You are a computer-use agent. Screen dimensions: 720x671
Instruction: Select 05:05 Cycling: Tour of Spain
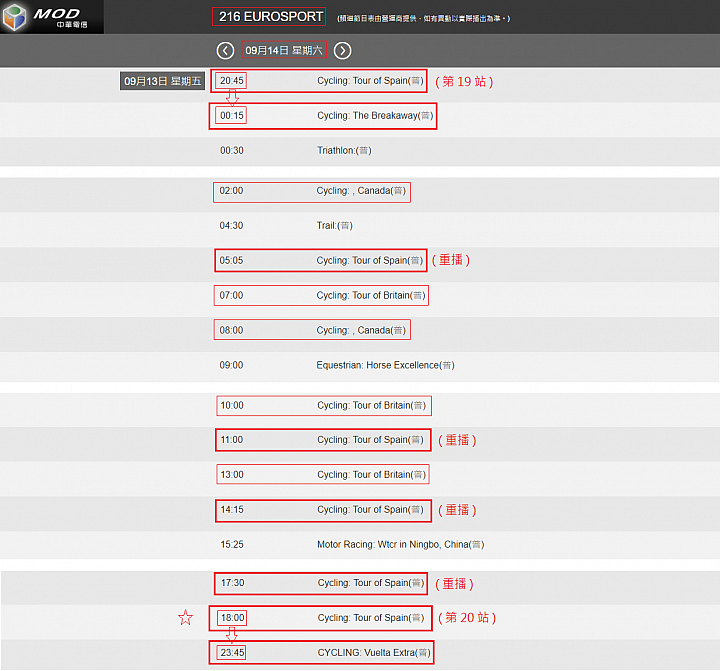tap(321, 260)
